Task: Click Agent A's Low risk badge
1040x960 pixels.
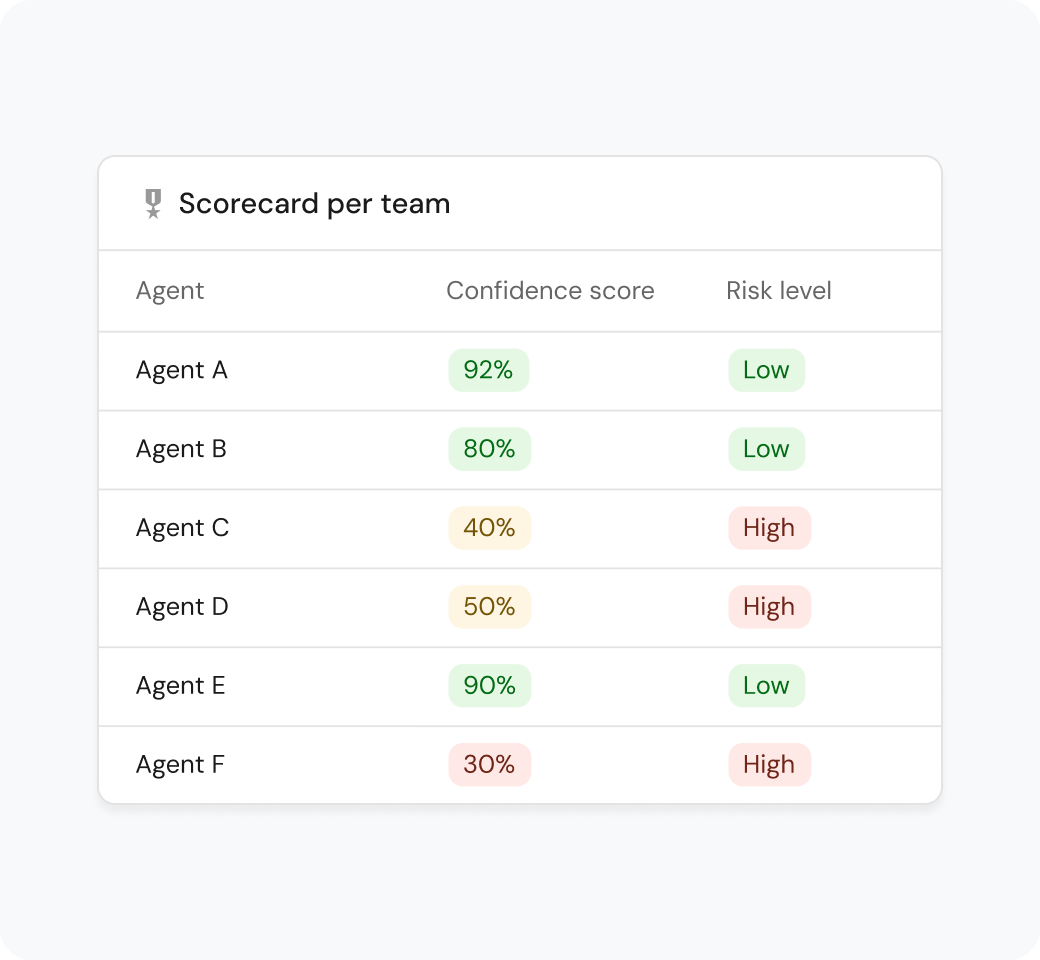Action: click(x=767, y=370)
